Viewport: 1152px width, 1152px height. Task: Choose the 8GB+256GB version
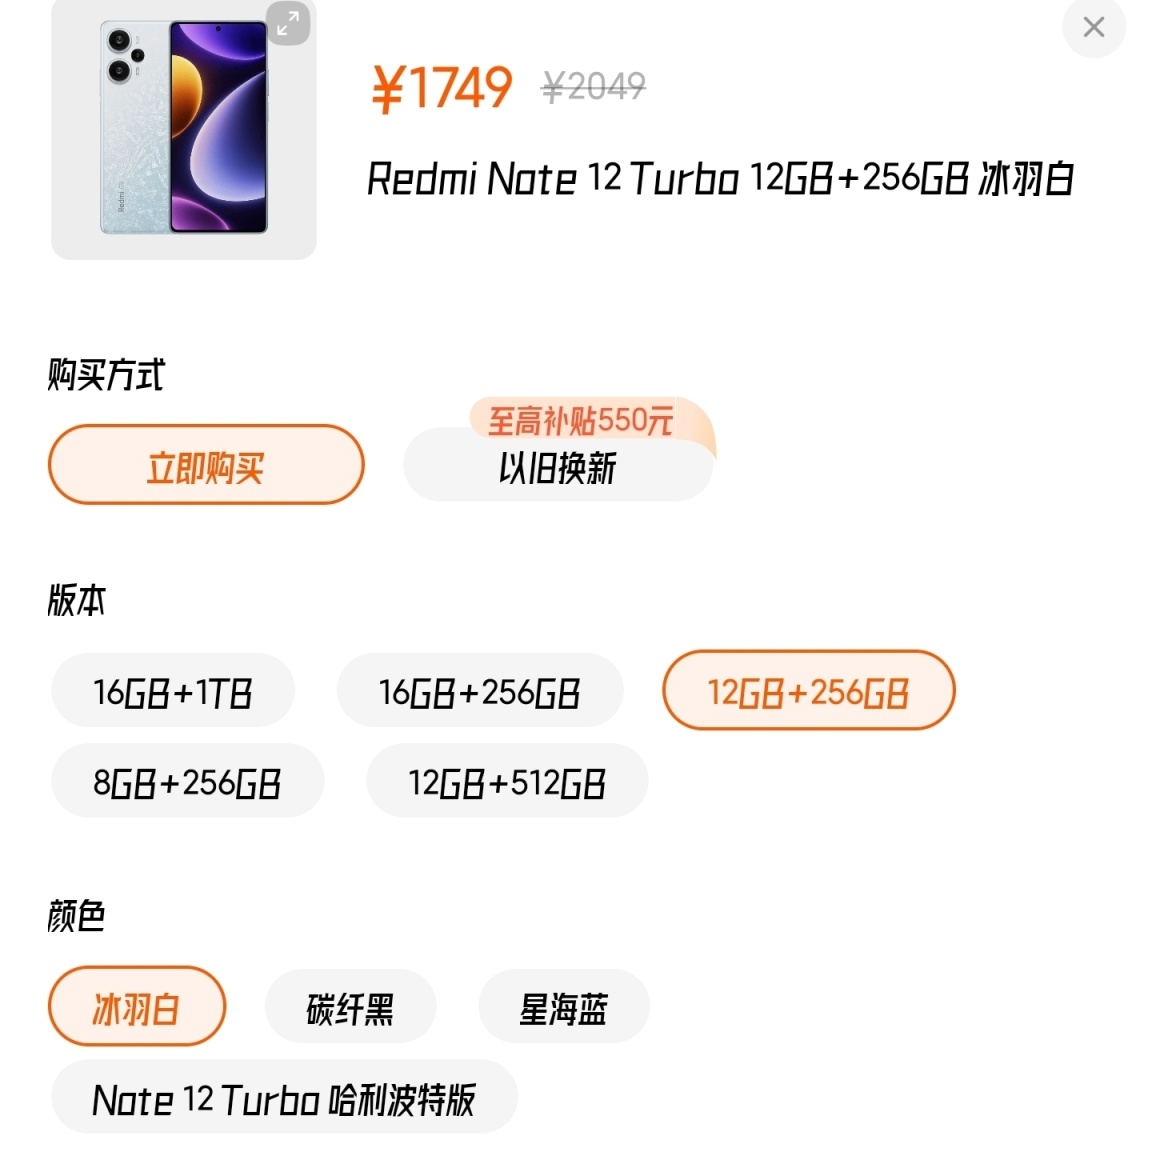click(x=187, y=781)
